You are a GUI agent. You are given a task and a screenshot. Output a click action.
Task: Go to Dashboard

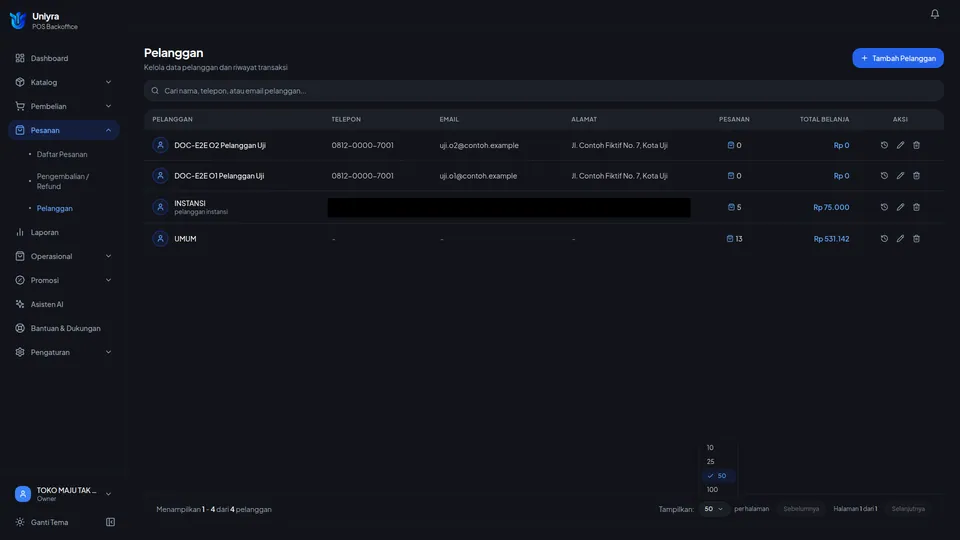click(x=64, y=58)
